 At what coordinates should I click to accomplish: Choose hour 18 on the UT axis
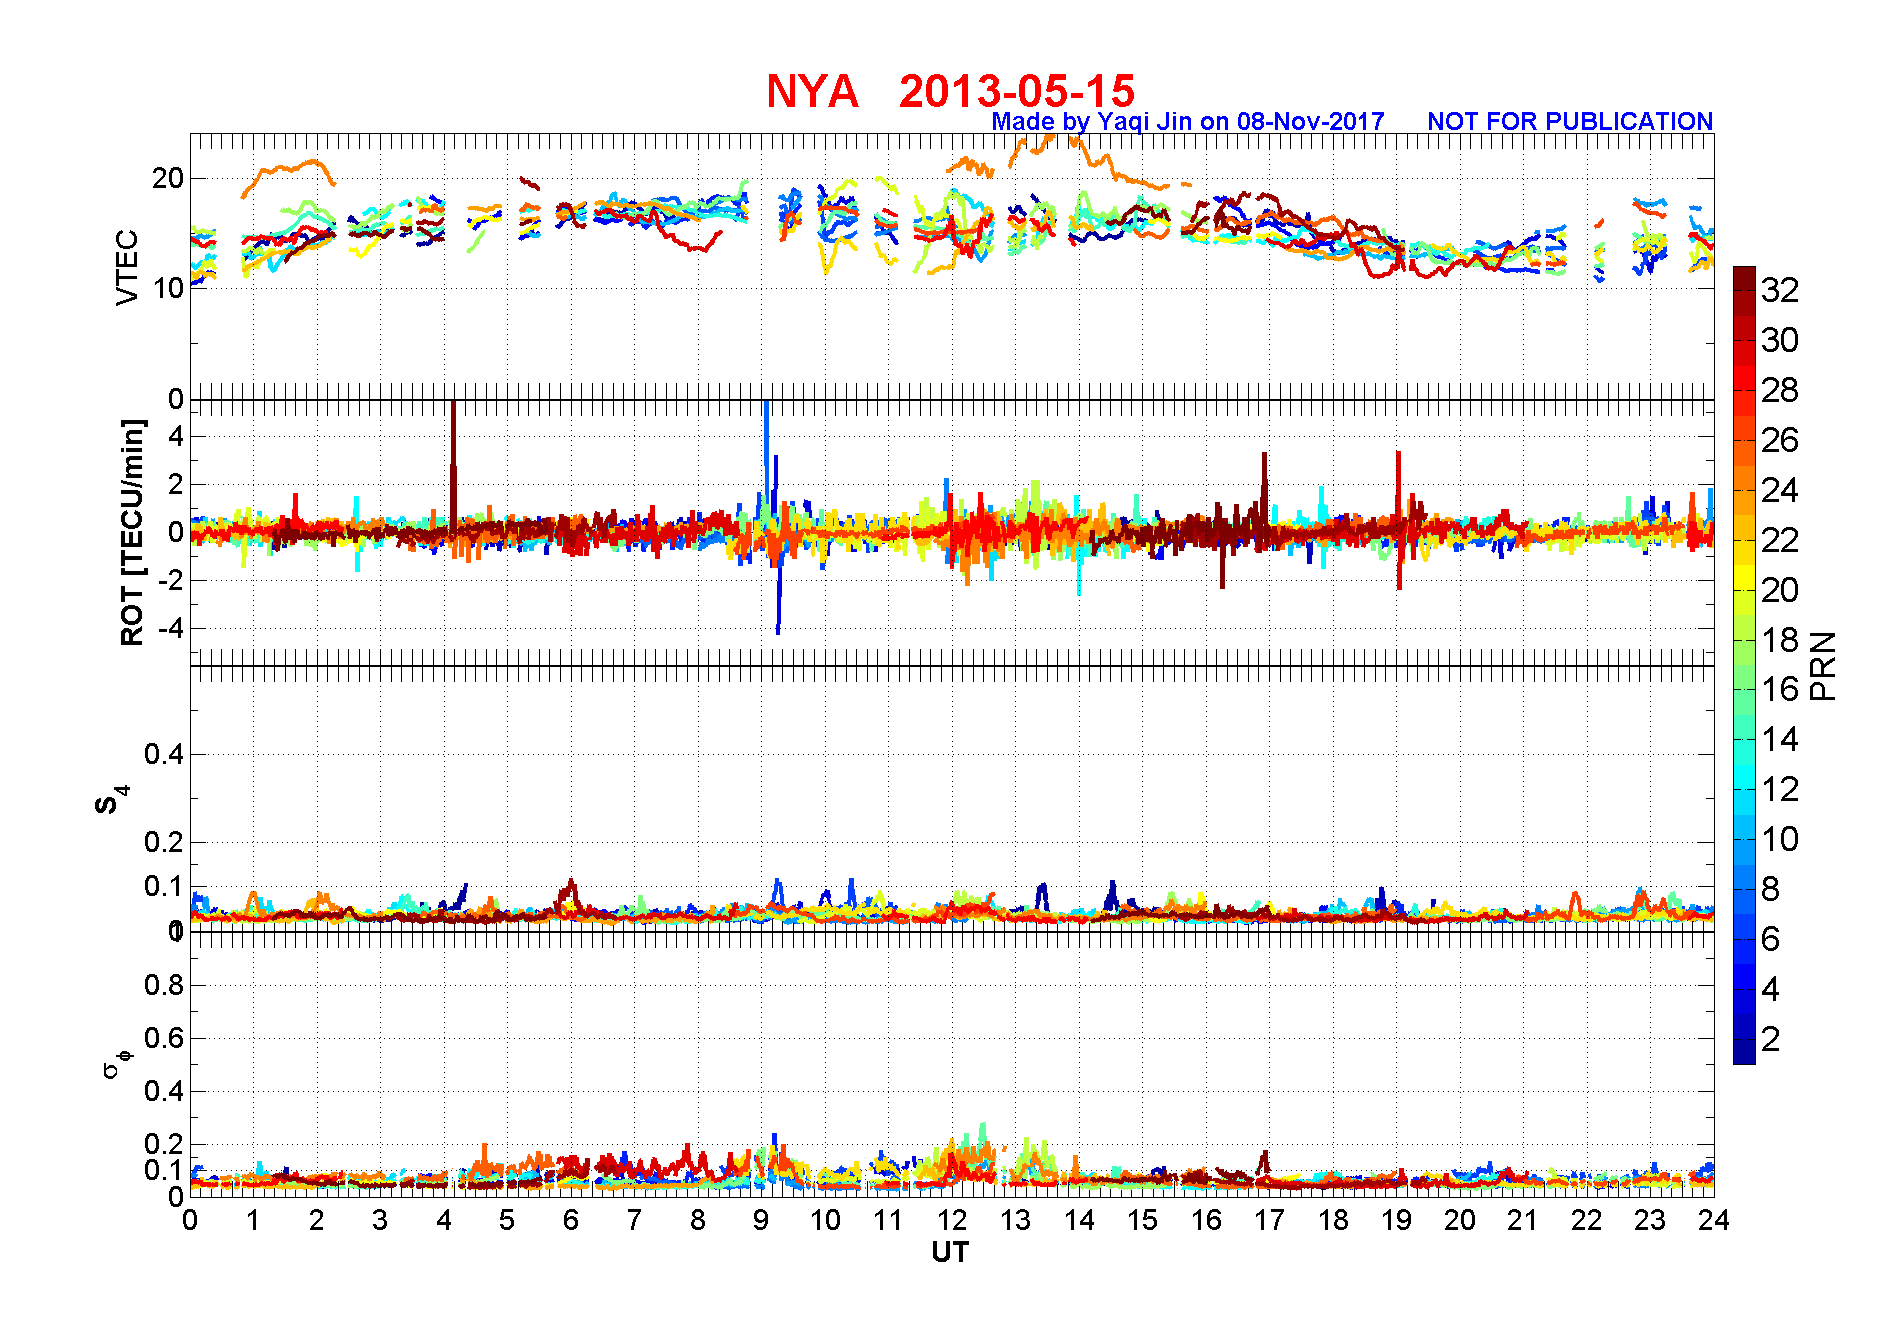click(1333, 1220)
